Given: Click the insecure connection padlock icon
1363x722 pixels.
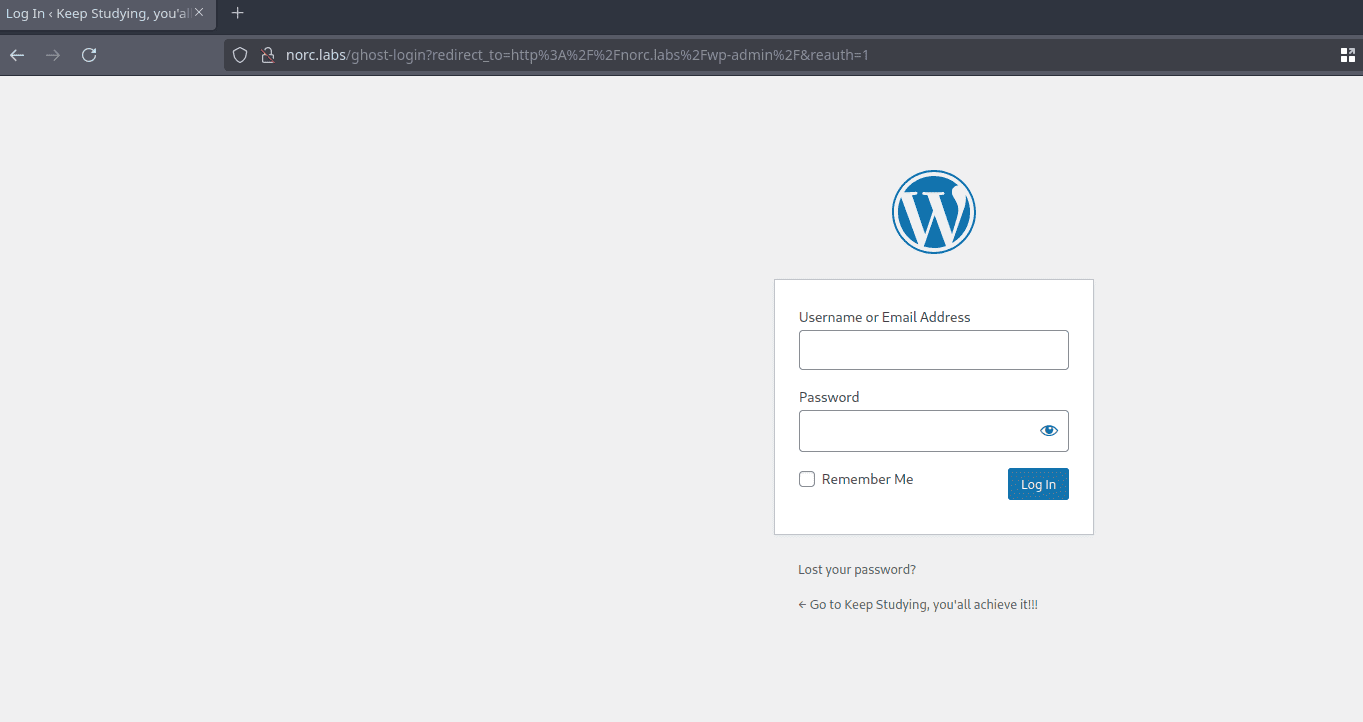Looking at the screenshot, I should pos(266,55).
